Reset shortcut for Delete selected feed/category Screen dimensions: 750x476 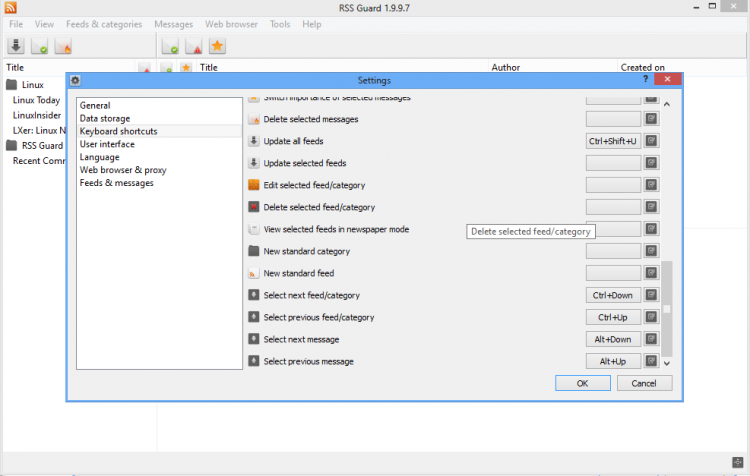pyautogui.click(x=651, y=207)
